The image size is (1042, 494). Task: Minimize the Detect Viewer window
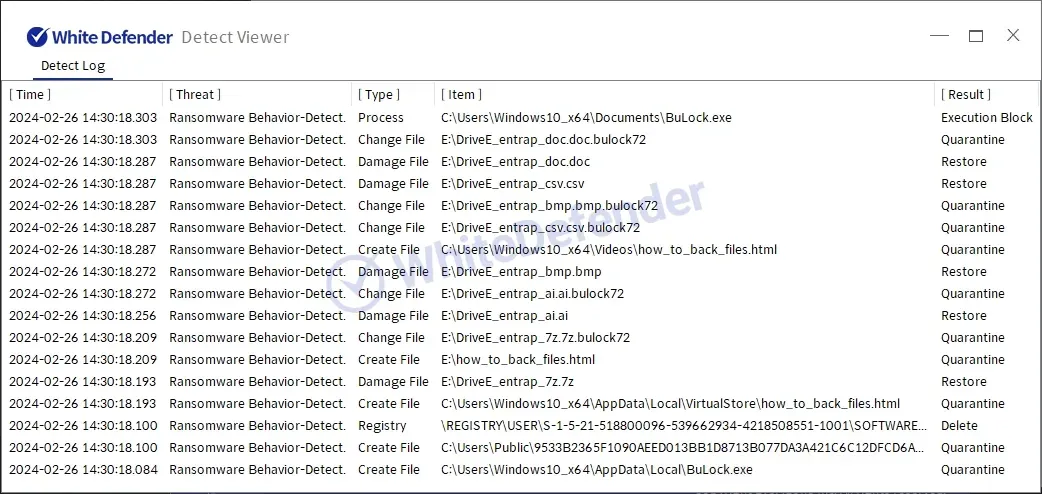(x=939, y=36)
